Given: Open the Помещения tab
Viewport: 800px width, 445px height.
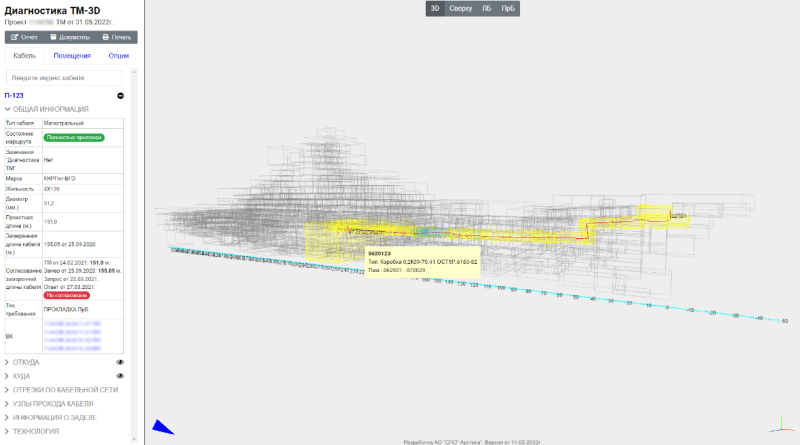Looking at the screenshot, I should coord(71,56).
